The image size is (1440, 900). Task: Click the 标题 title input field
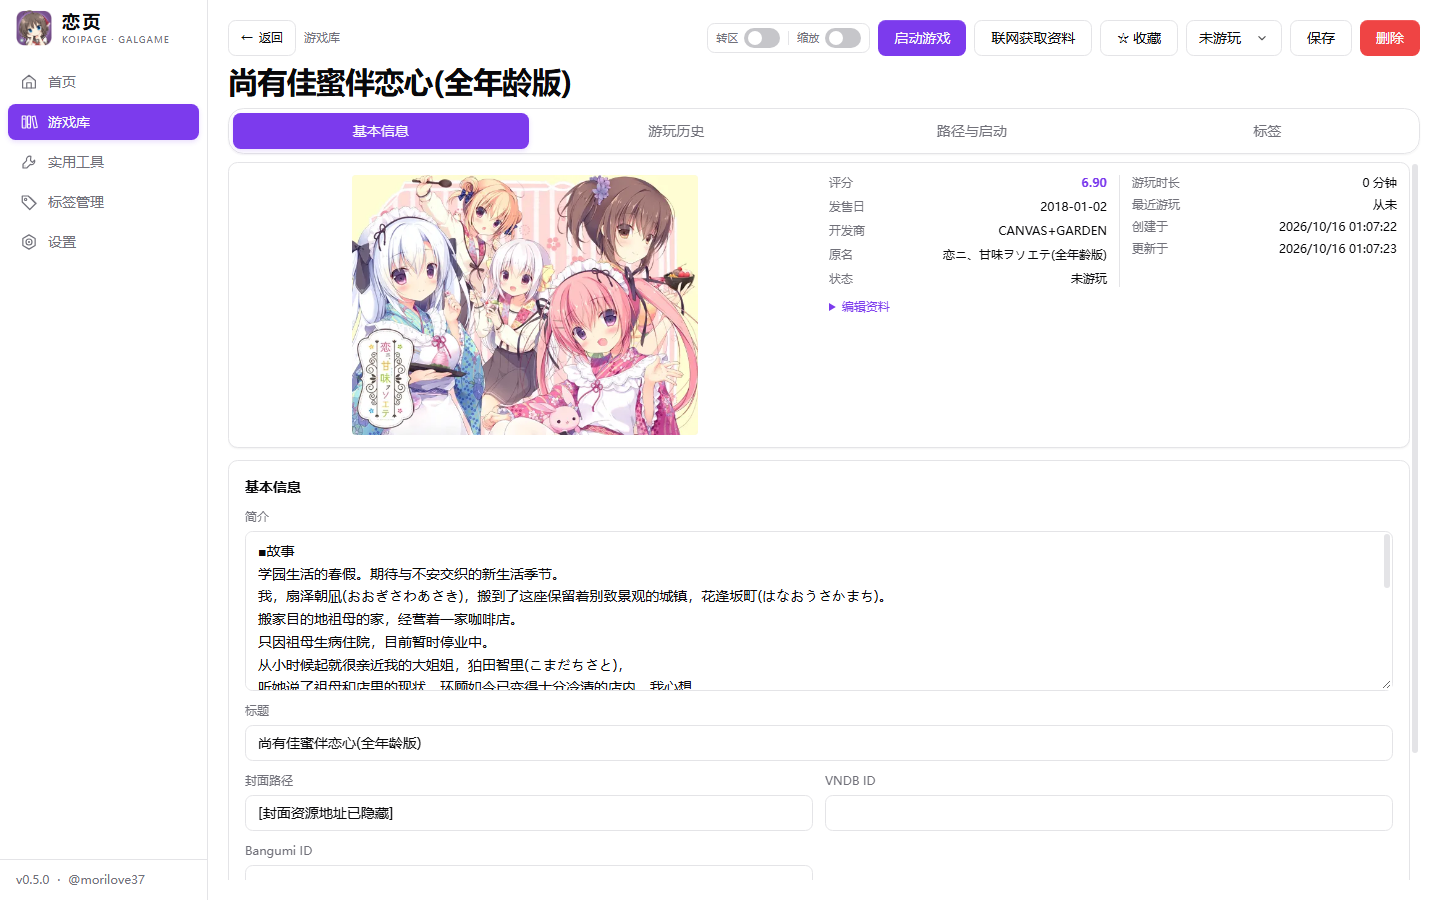[819, 743]
